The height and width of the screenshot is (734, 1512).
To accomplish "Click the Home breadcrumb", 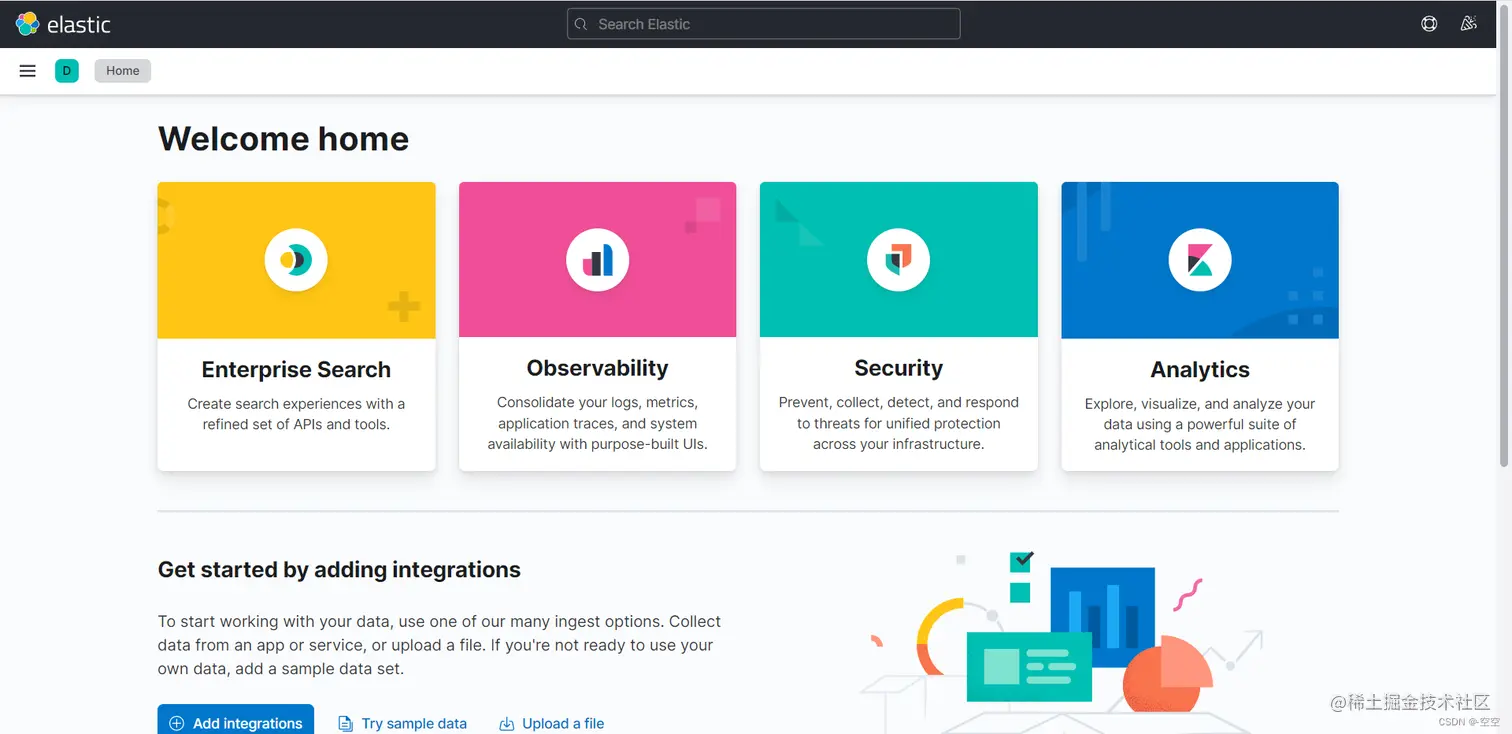I will point(123,71).
